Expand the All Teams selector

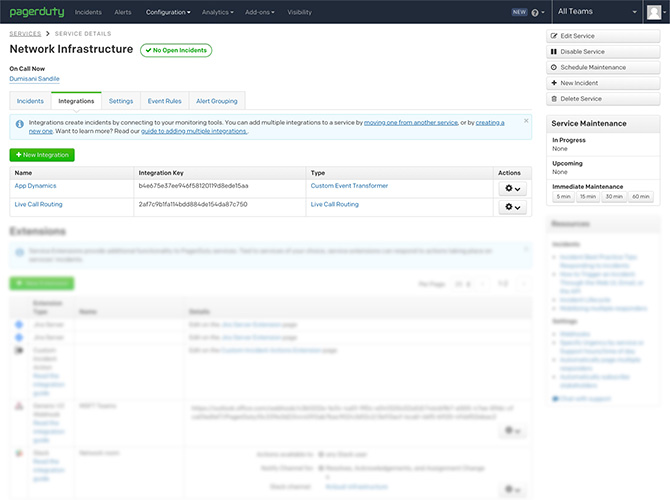tap(597, 12)
